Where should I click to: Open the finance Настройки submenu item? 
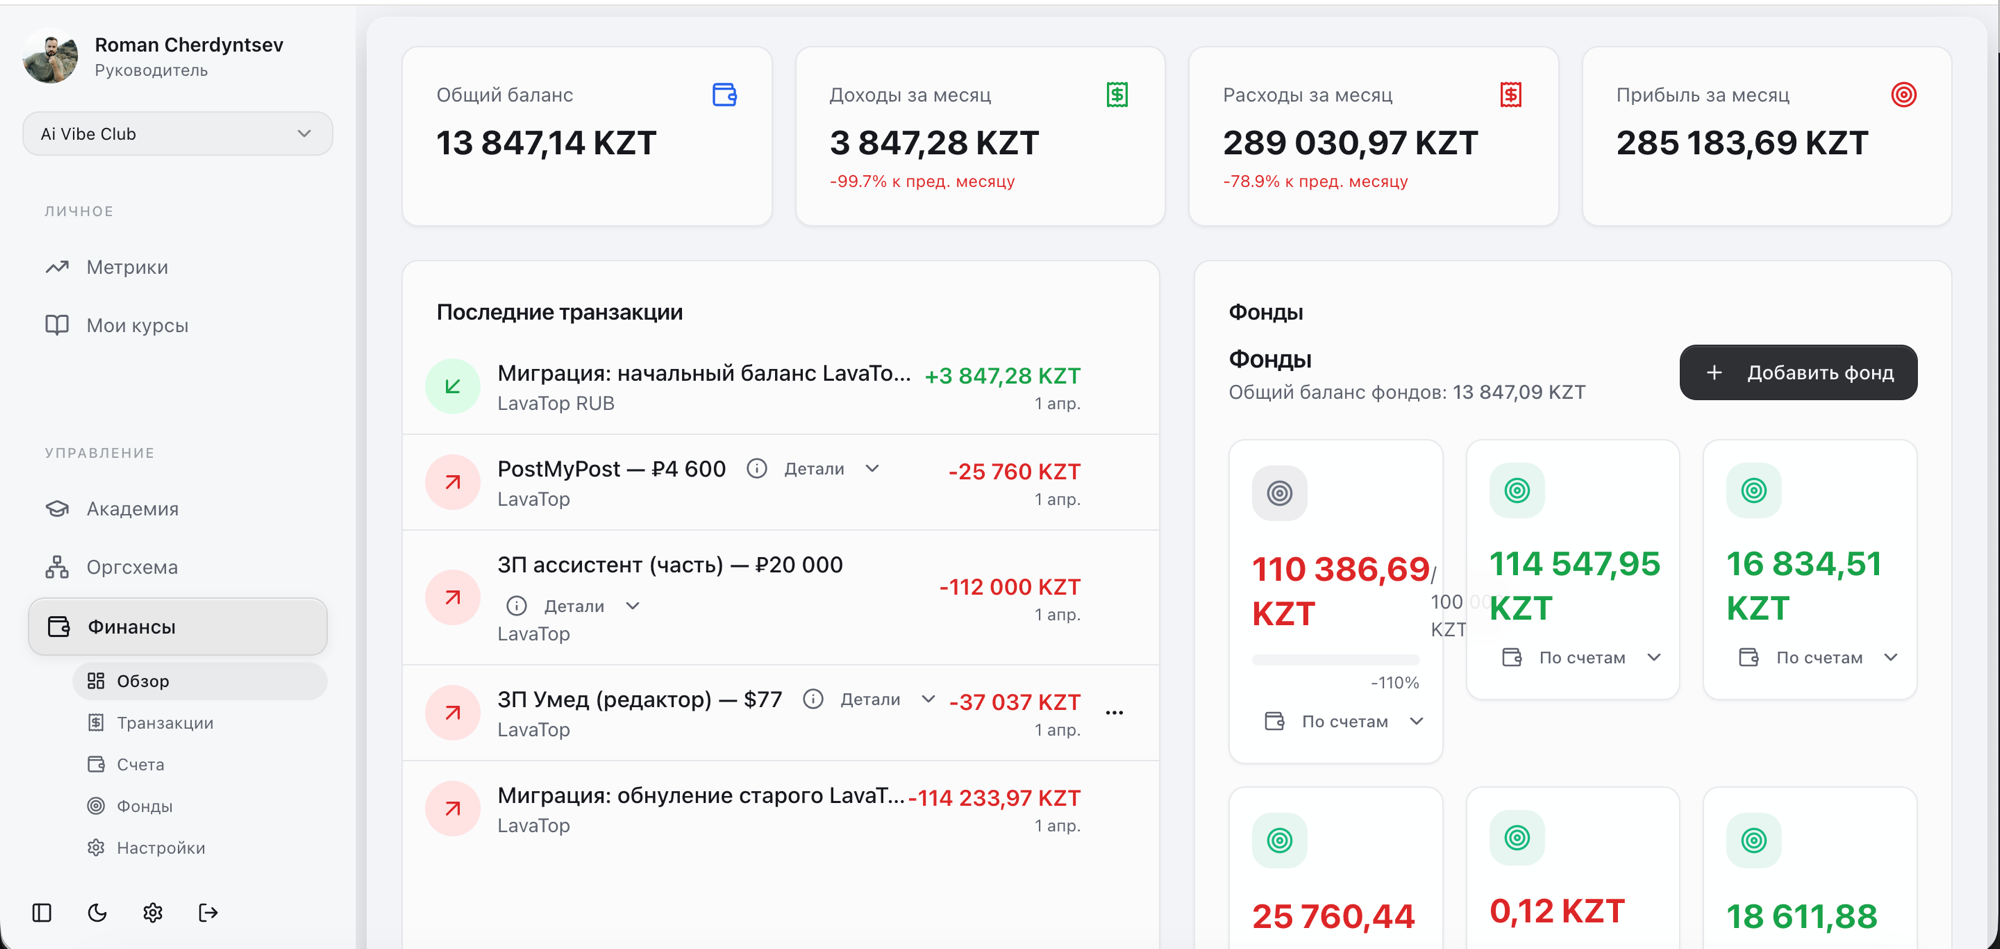coord(160,848)
